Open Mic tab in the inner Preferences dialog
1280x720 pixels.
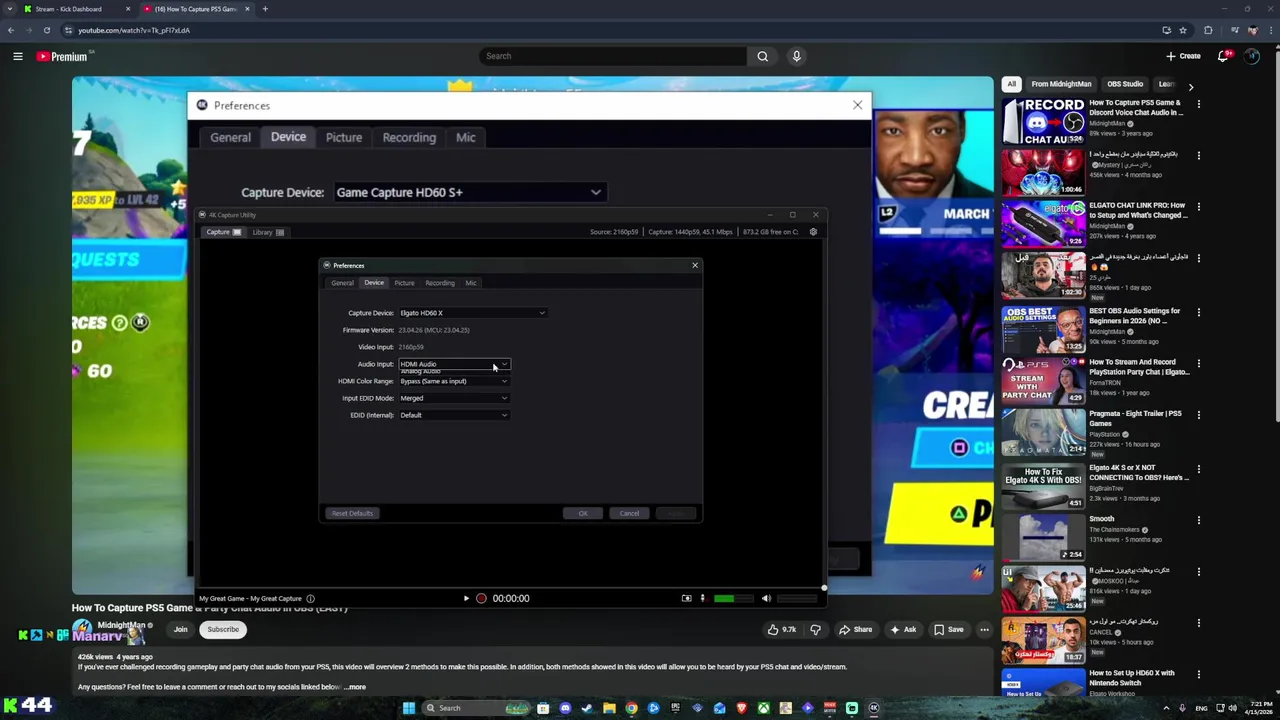tap(471, 283)
